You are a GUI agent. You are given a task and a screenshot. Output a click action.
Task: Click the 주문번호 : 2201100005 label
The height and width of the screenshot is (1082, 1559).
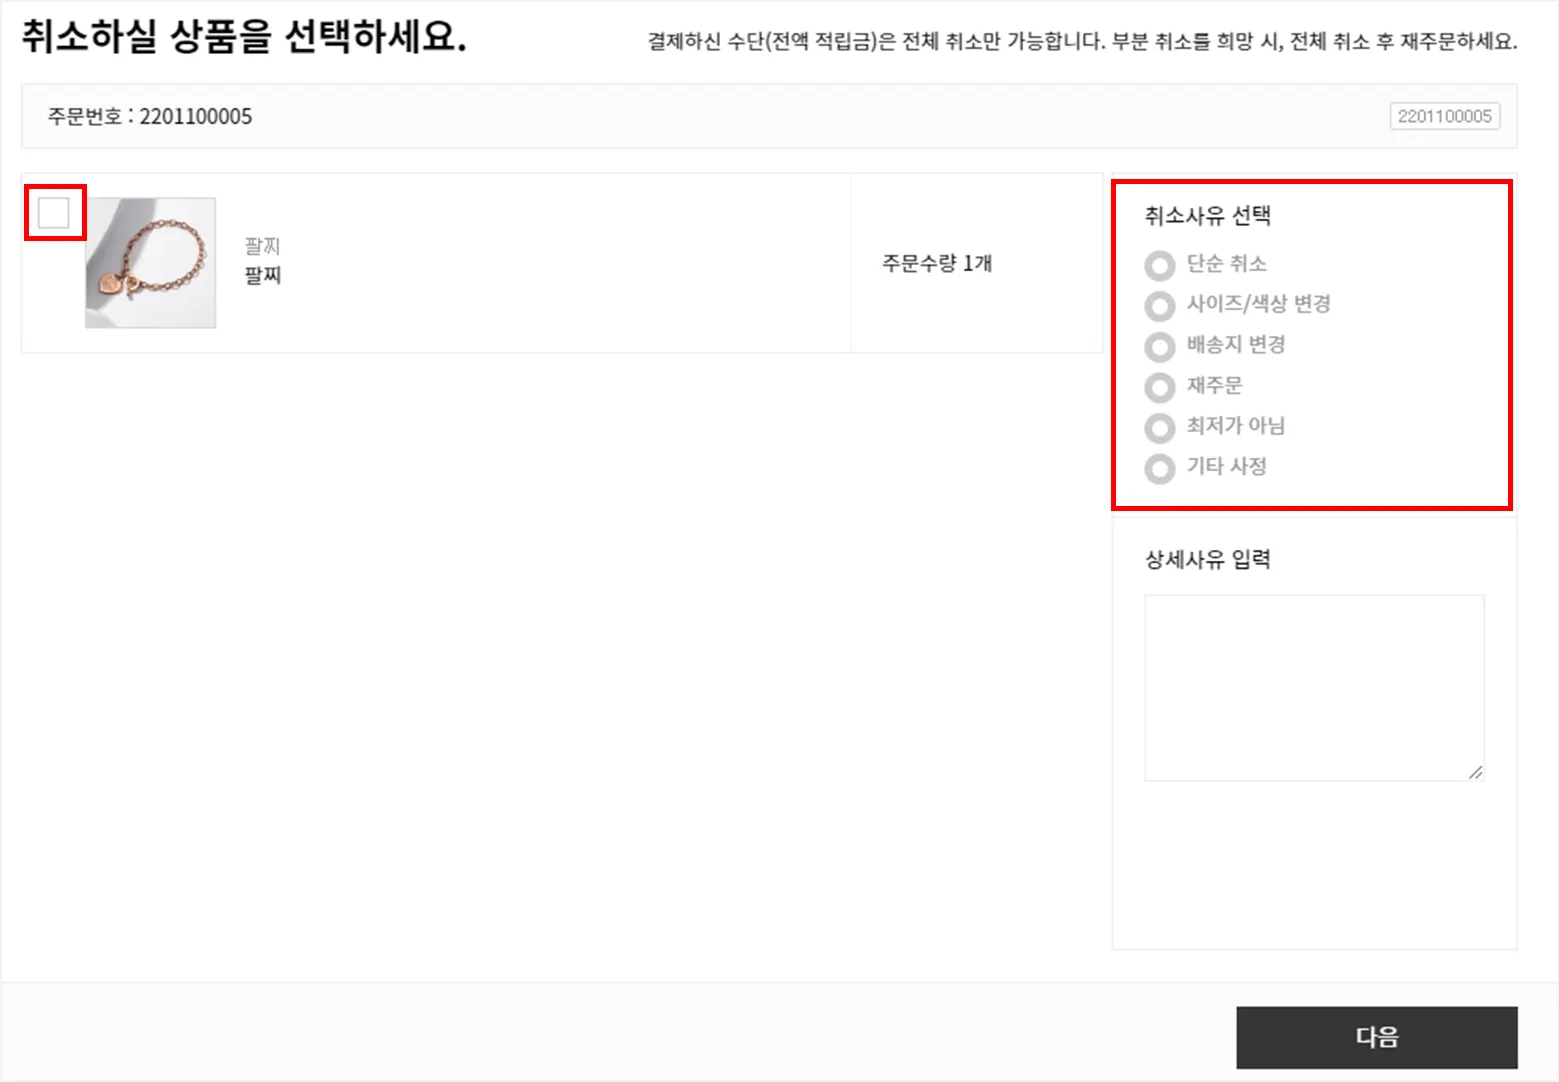click(150, 116)
